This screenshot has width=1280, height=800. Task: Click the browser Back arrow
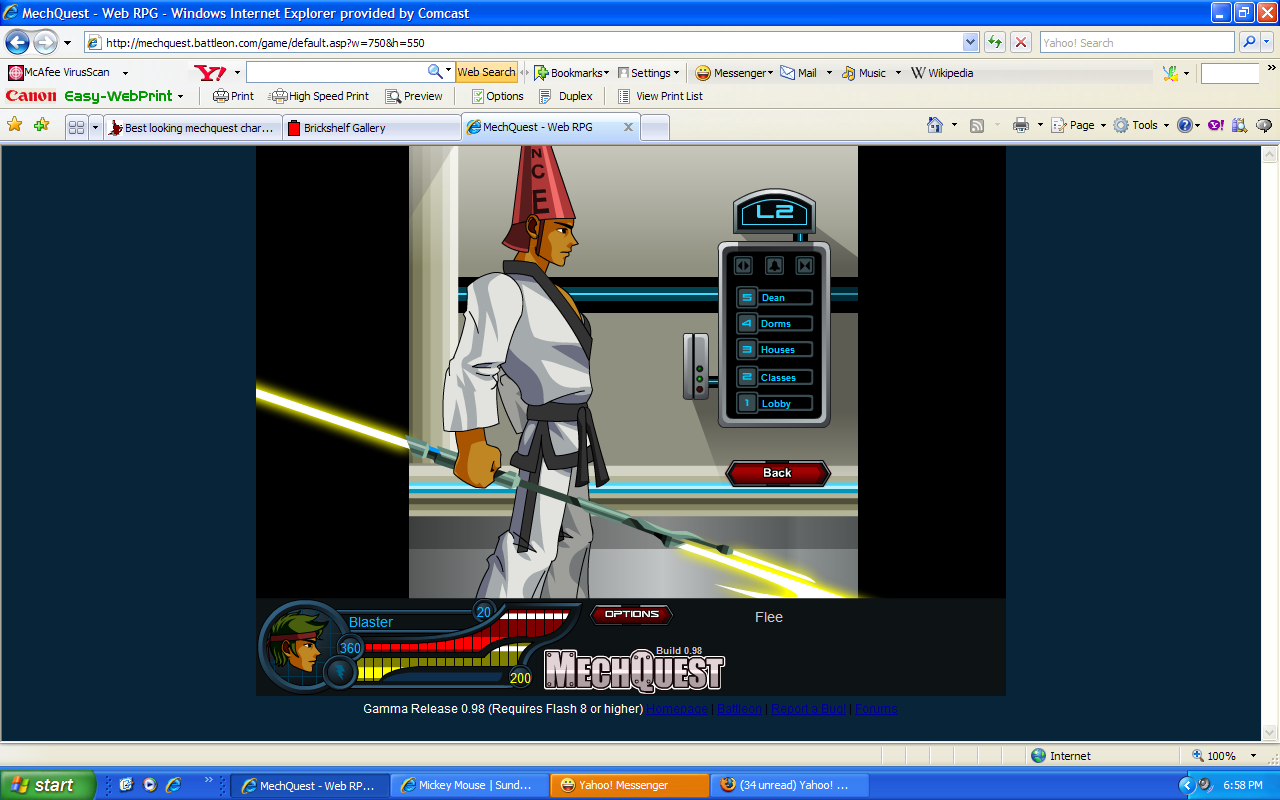pyautogui.click(x=17, y=42)
